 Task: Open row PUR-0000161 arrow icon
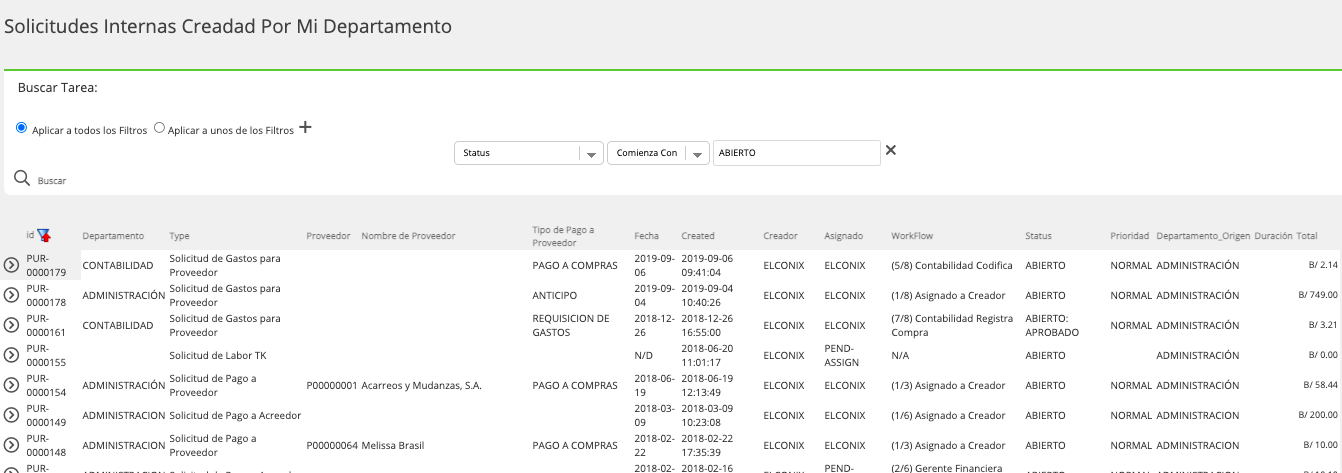(11, 325)
